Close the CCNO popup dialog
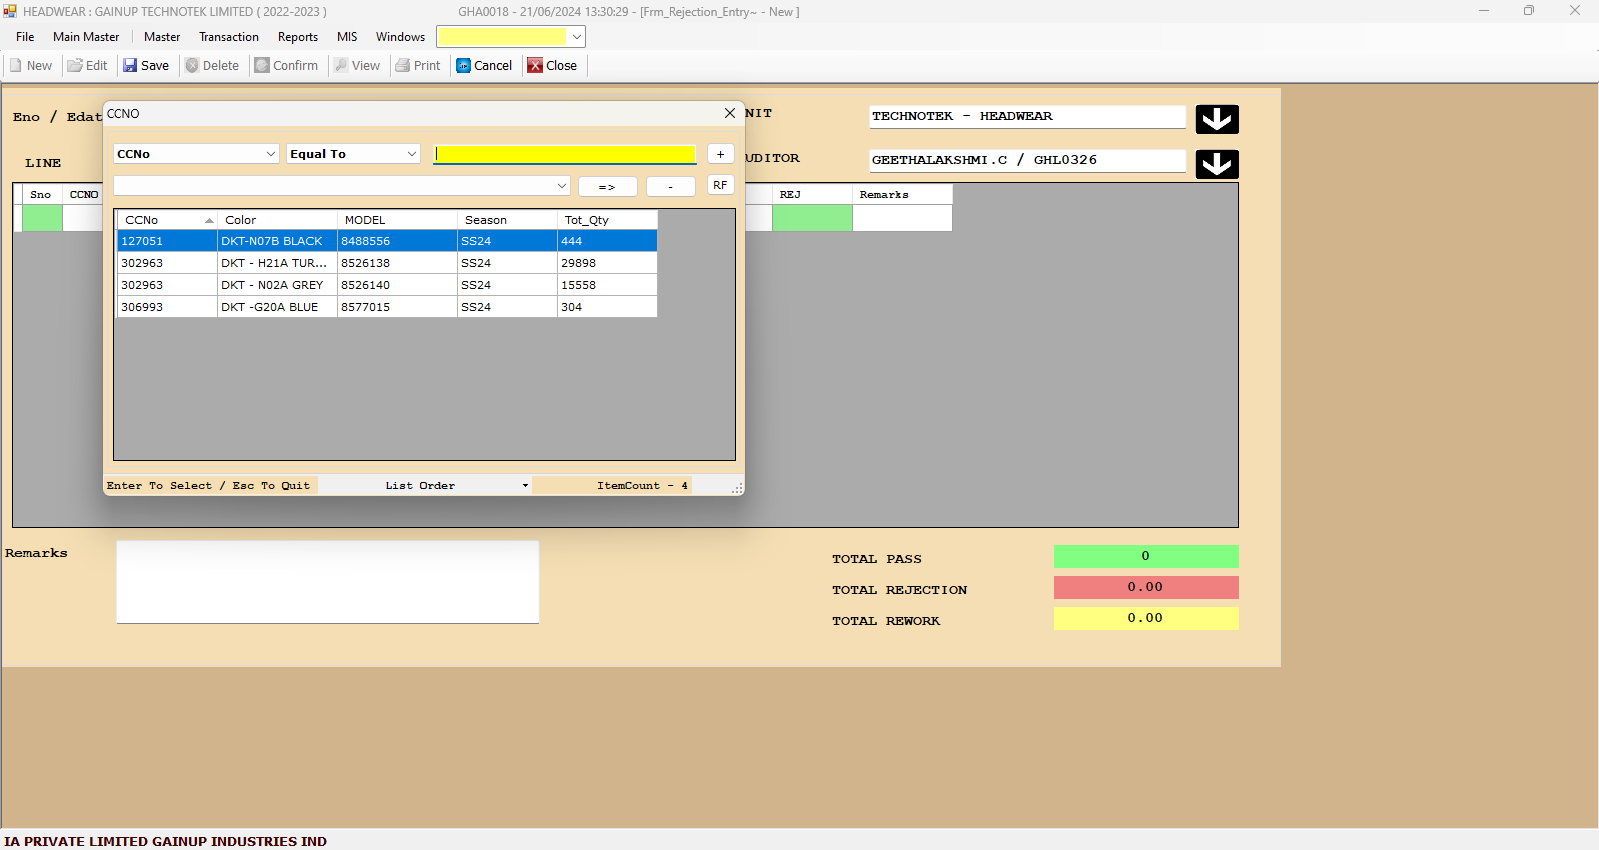 tap(729, 114)
